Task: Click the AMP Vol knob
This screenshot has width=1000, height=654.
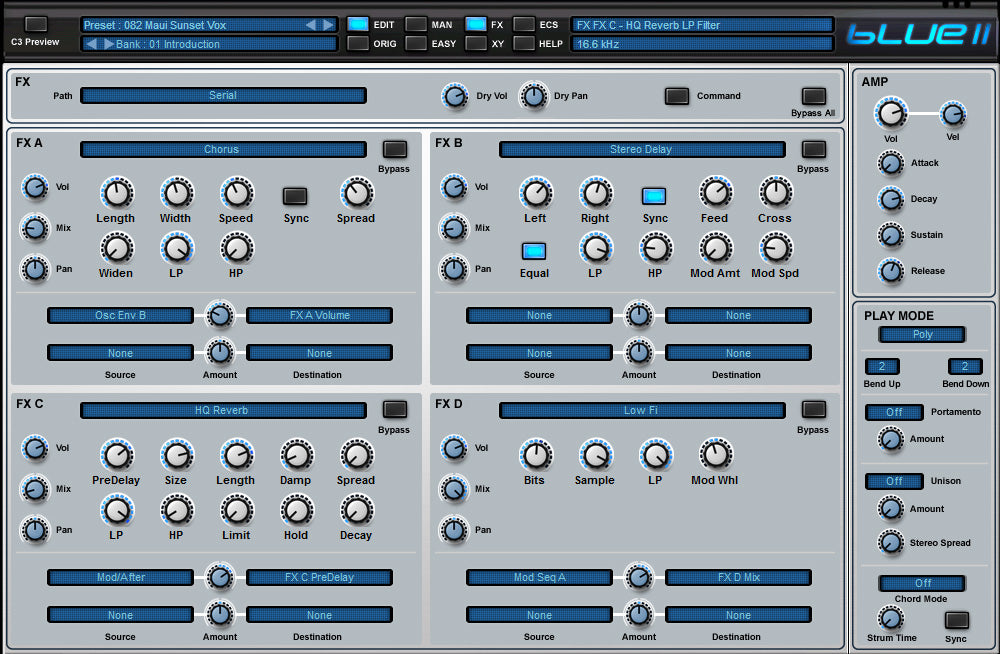Action: 890,113
